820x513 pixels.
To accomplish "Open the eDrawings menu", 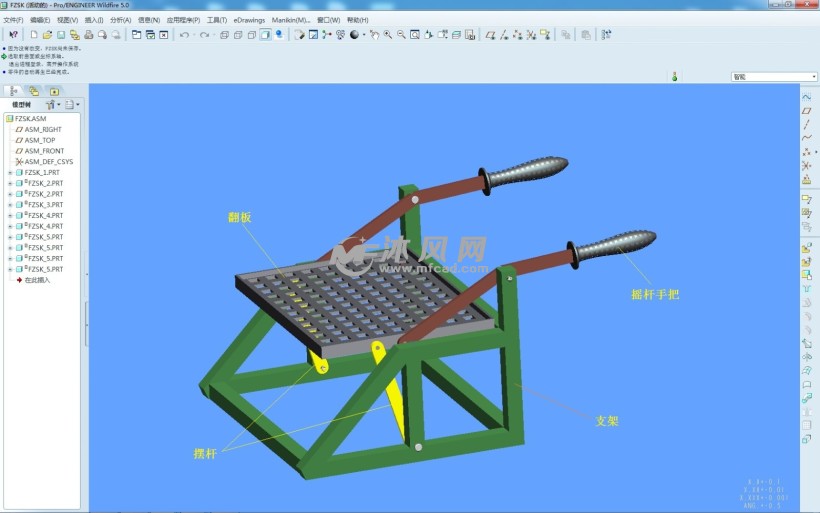I will tap(249, 19).
